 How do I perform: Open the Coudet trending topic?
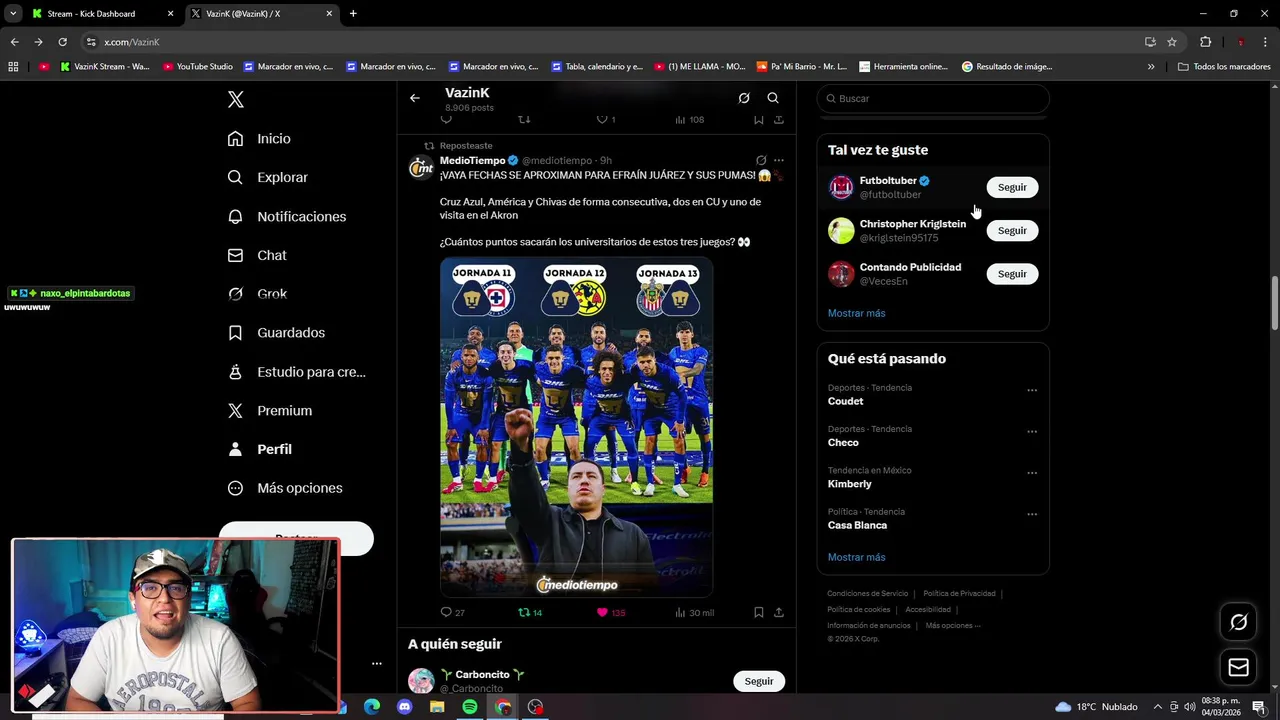click(x=845, y=401)
